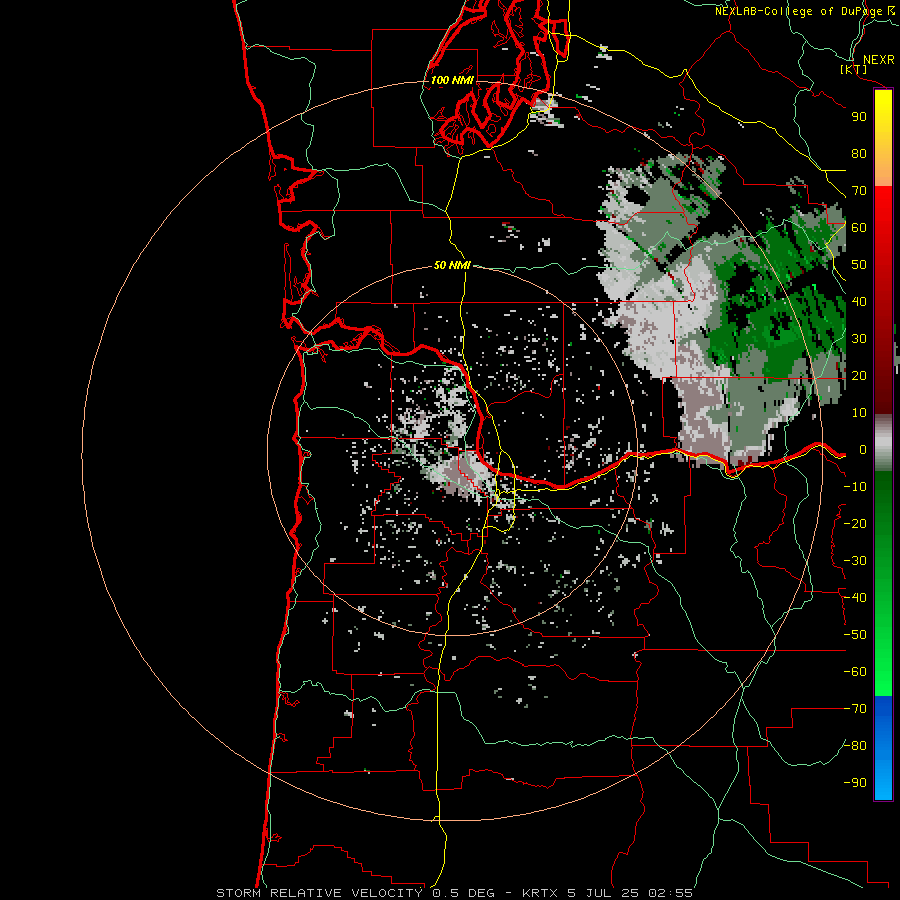This screenshot has height=900, width=900.
Task: Click "0.5 DEG" in the bottom caption
Action: pyautogui.click(x=463, y=893)
